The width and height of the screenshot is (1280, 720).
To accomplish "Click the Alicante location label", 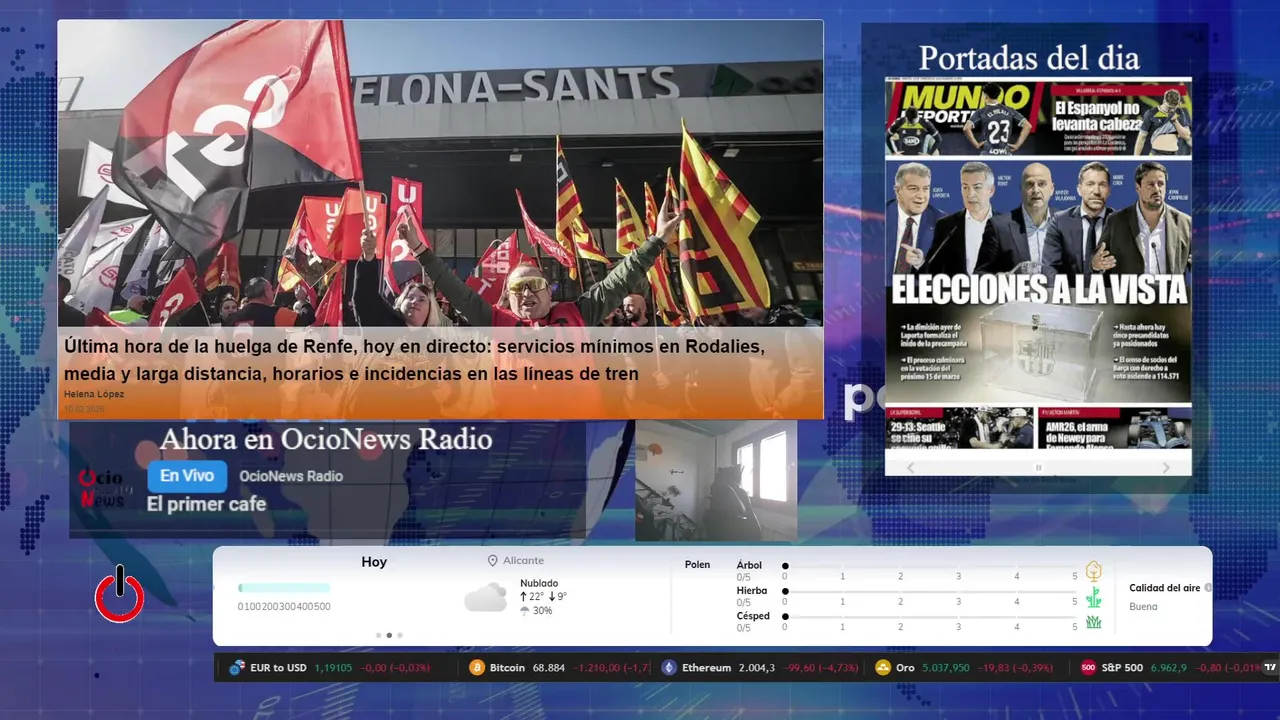I will 523,561.
